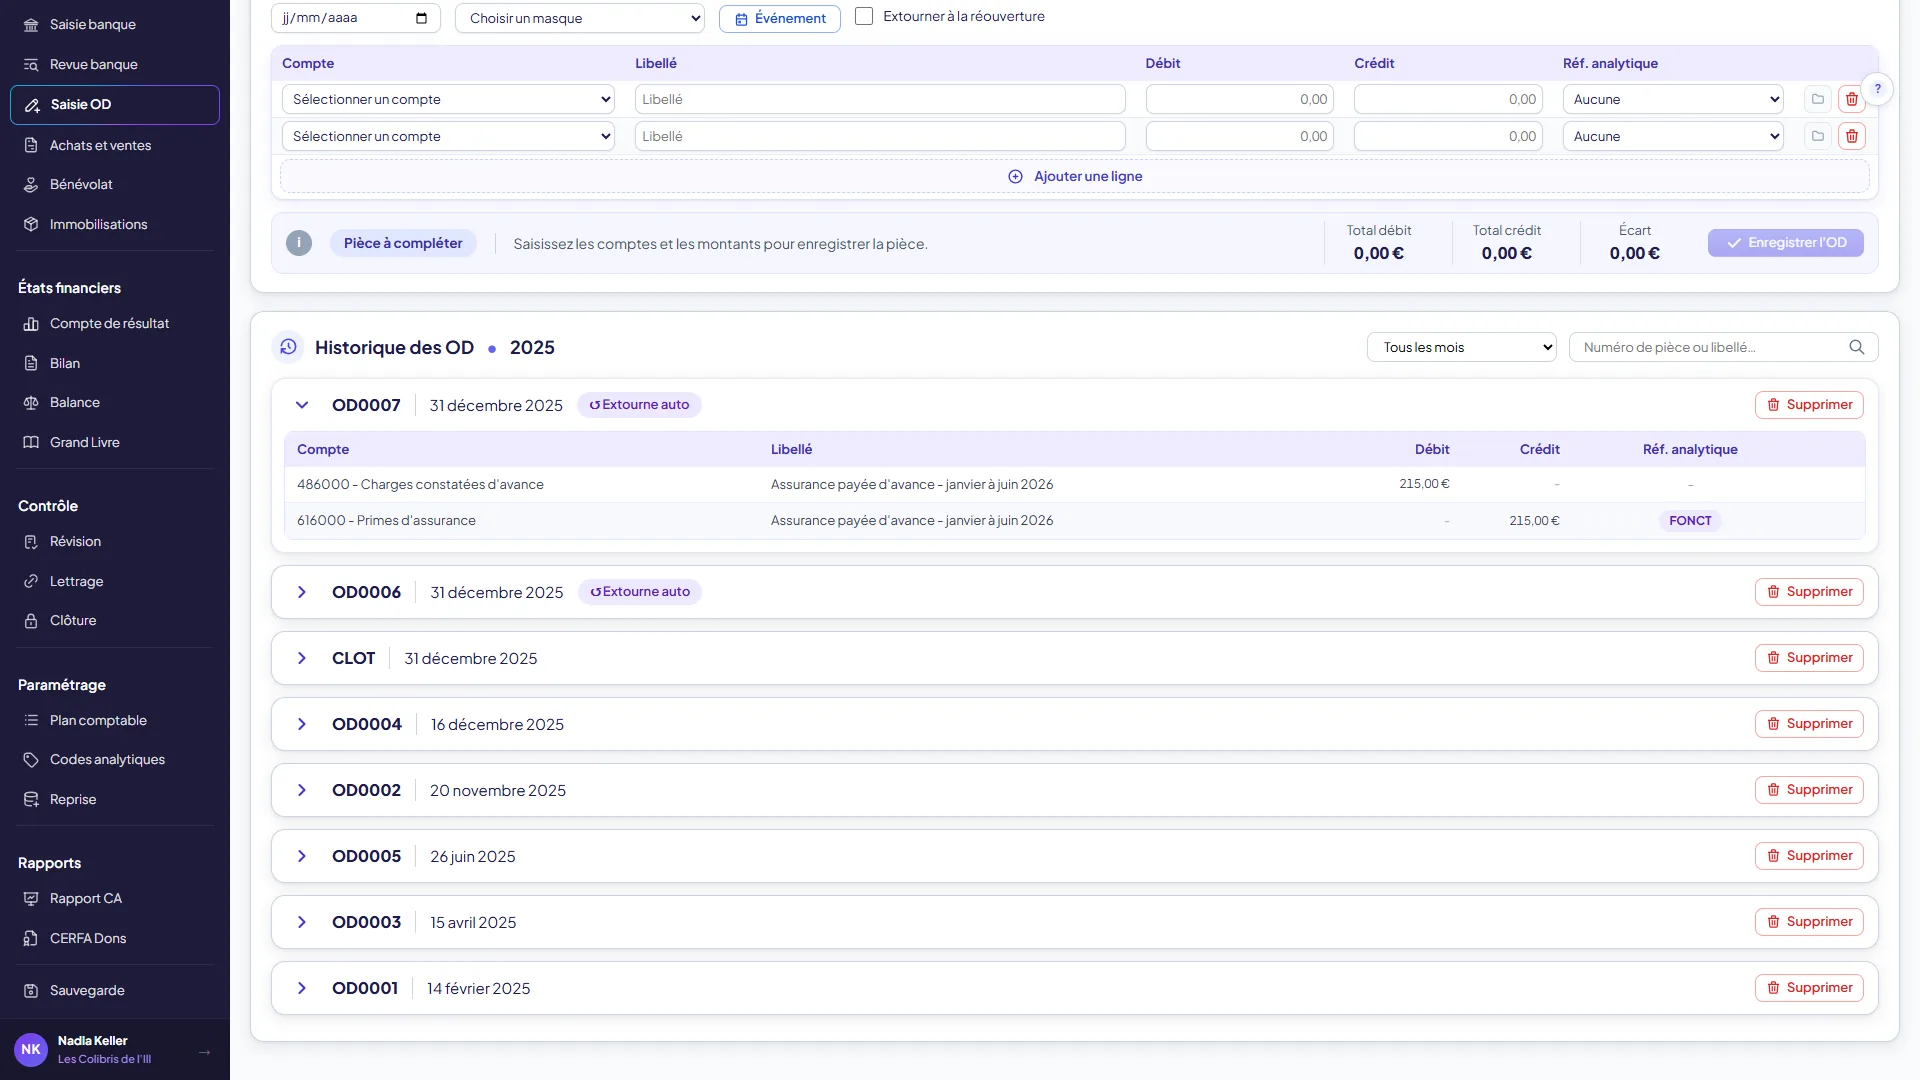
Task: Click the trash icon on the first entry line
Action: [1852, 99]
